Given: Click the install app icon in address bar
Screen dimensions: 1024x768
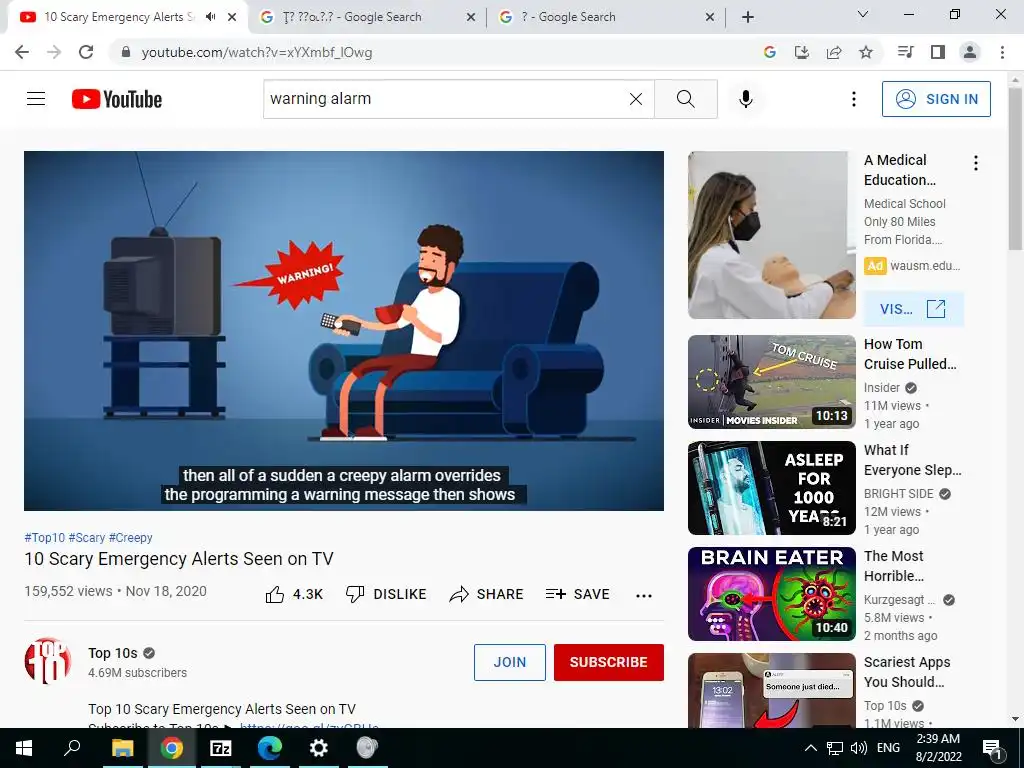Looking at the screenshot, I should click(801, 52).
